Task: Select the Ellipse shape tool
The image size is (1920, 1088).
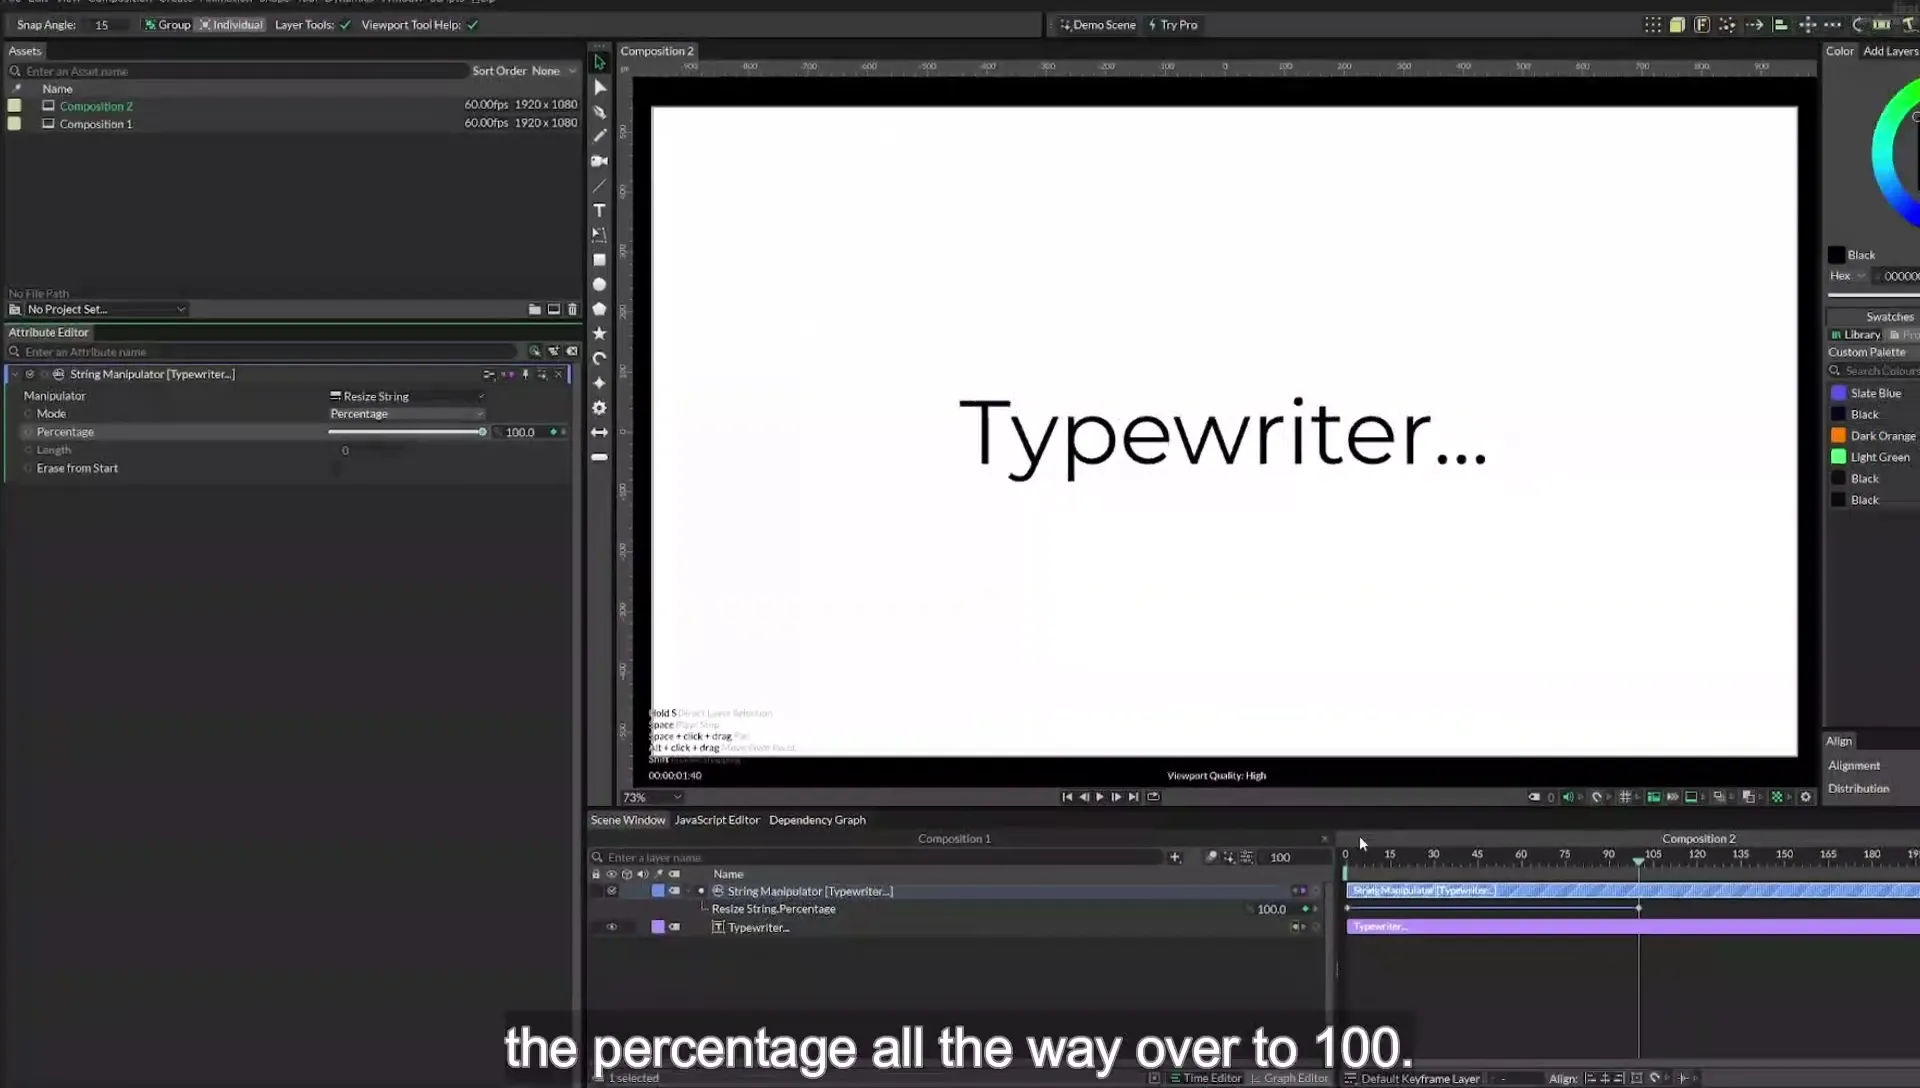Action: 599,285
